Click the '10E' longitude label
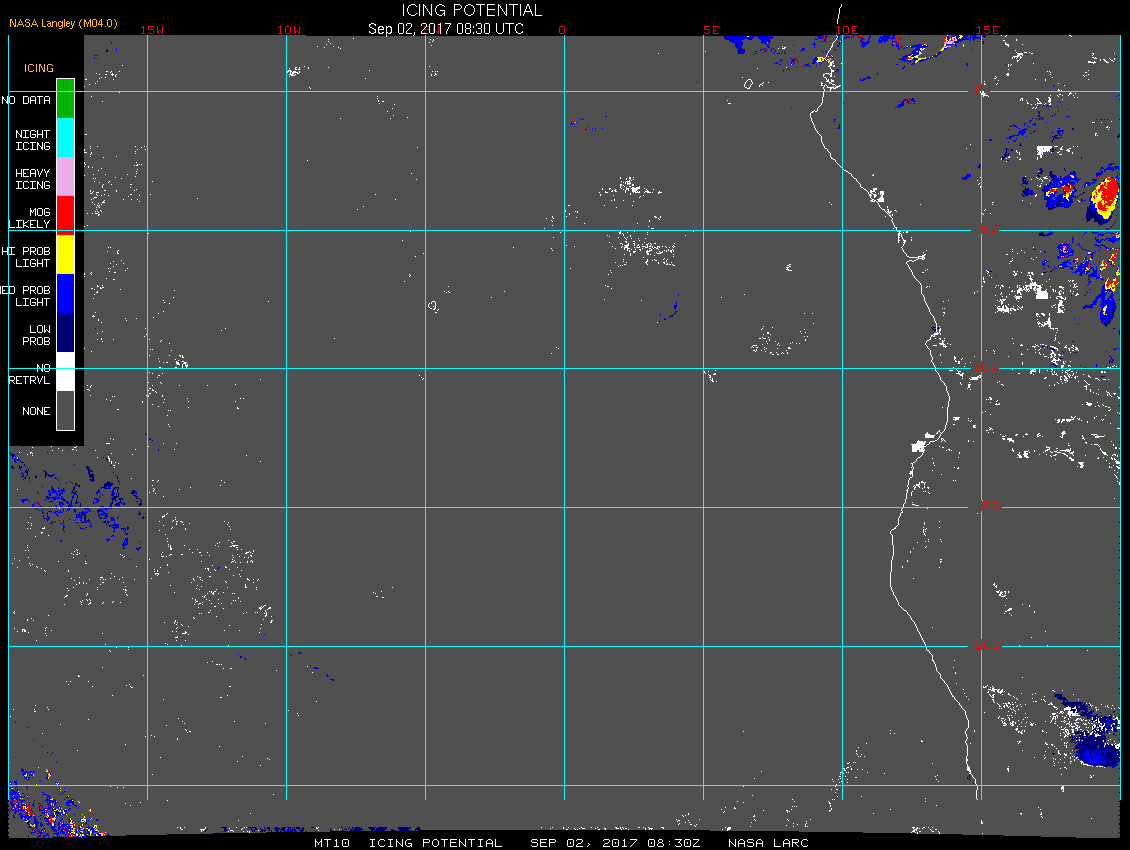1130x850 pixels. (x=847, y=30)
